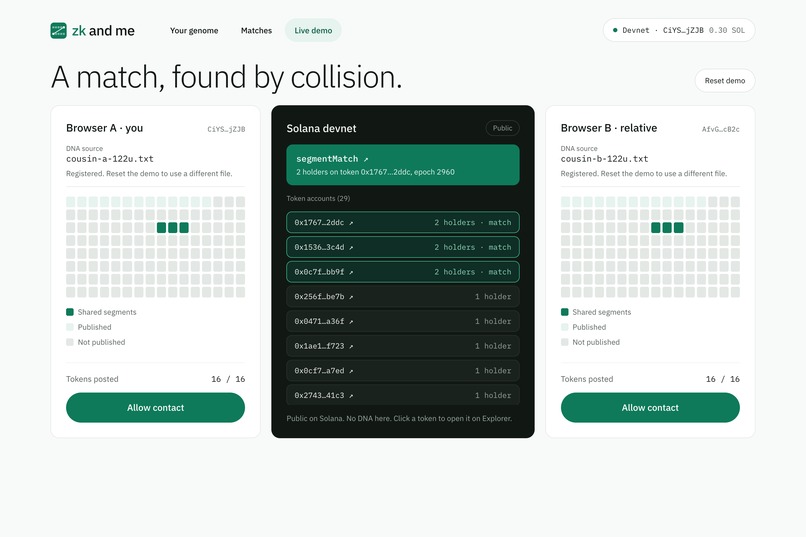806x537 pixels.
Task: Click the Browser B · relative heading
Action: pyautogui.click(x=609, y=128)
